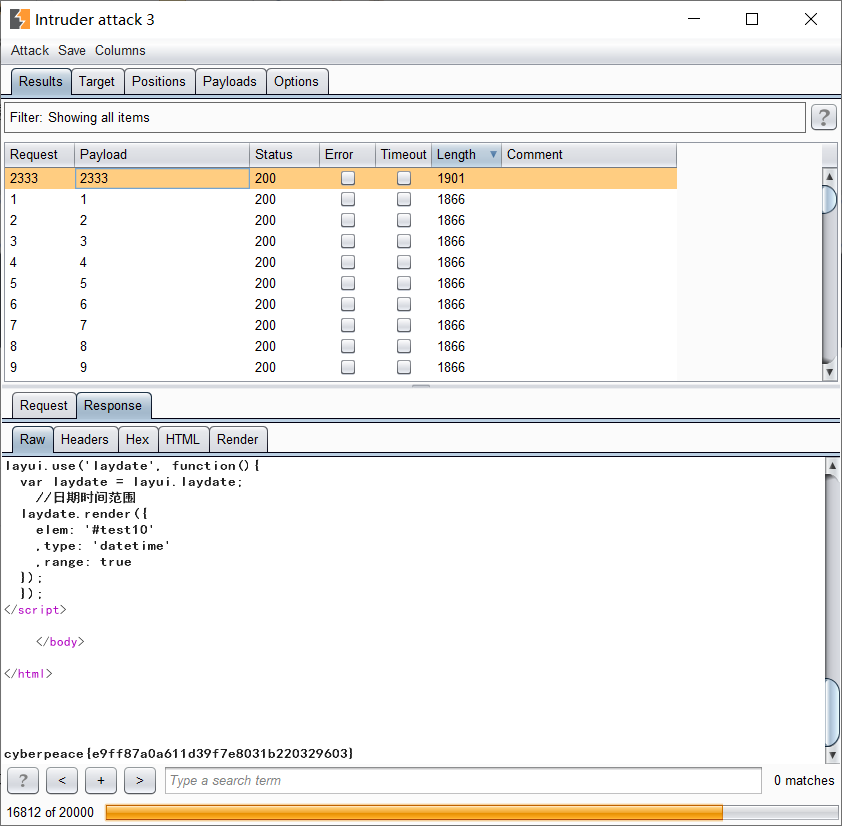
Task: Click results table scroll down arrow
Action: pyautogui.click(x=830, y=372)
